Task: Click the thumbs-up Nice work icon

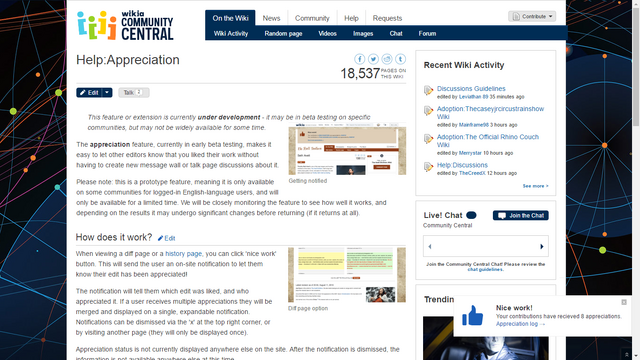Action: pos(473,316)
